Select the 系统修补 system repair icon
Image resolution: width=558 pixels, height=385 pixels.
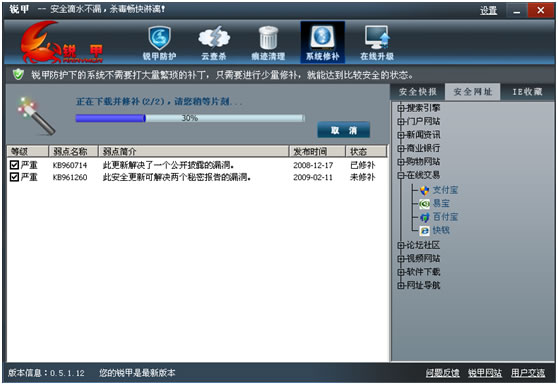coord(322,42)
